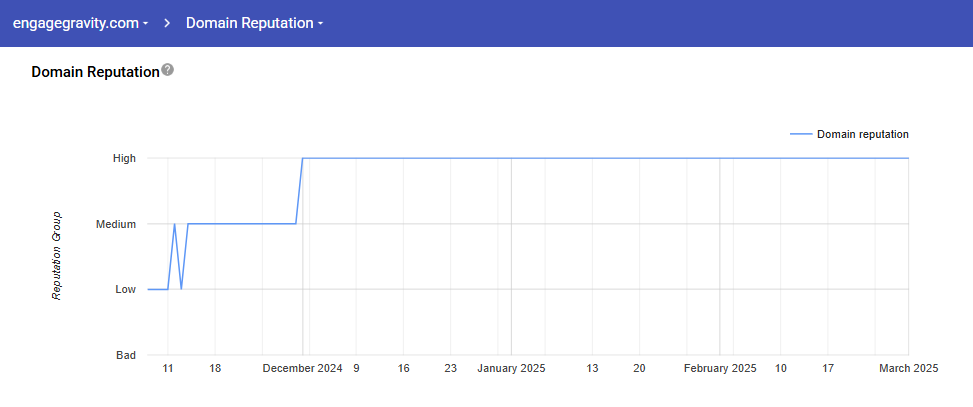Click the Domain Reputation section heading
973x407 pixels.
pyautogui.click(x=95, y=72)
